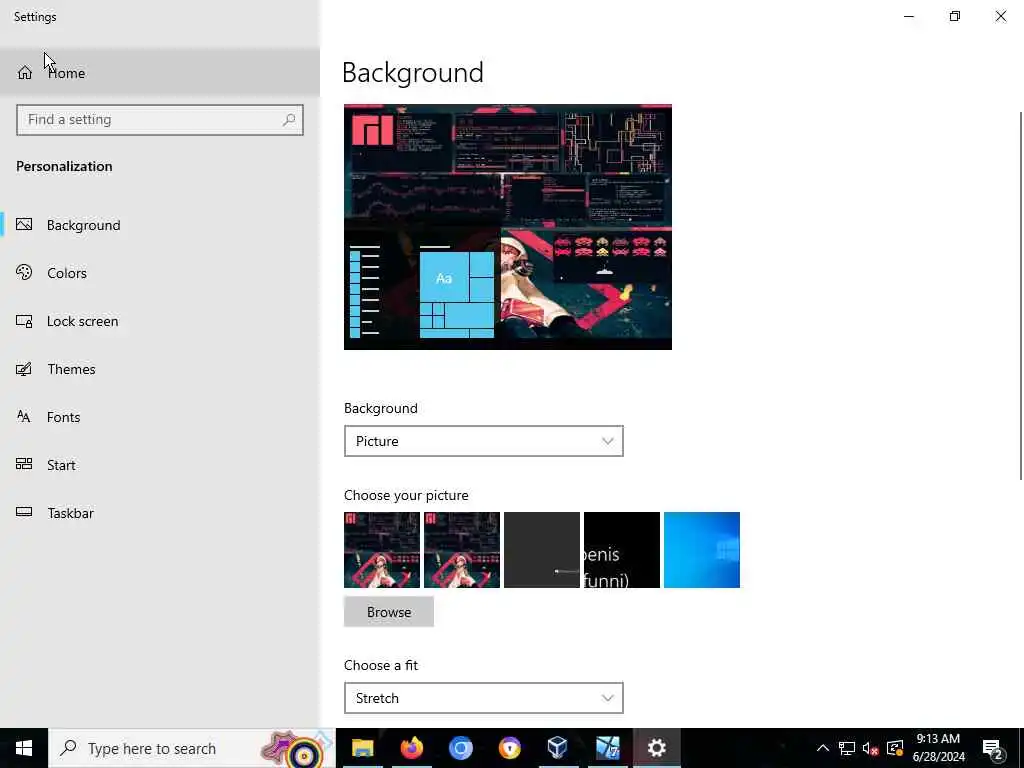This screenshot has width=1024, height=768.
Task: Click the Fonts Aa icon
Action: tap(24, 416)
